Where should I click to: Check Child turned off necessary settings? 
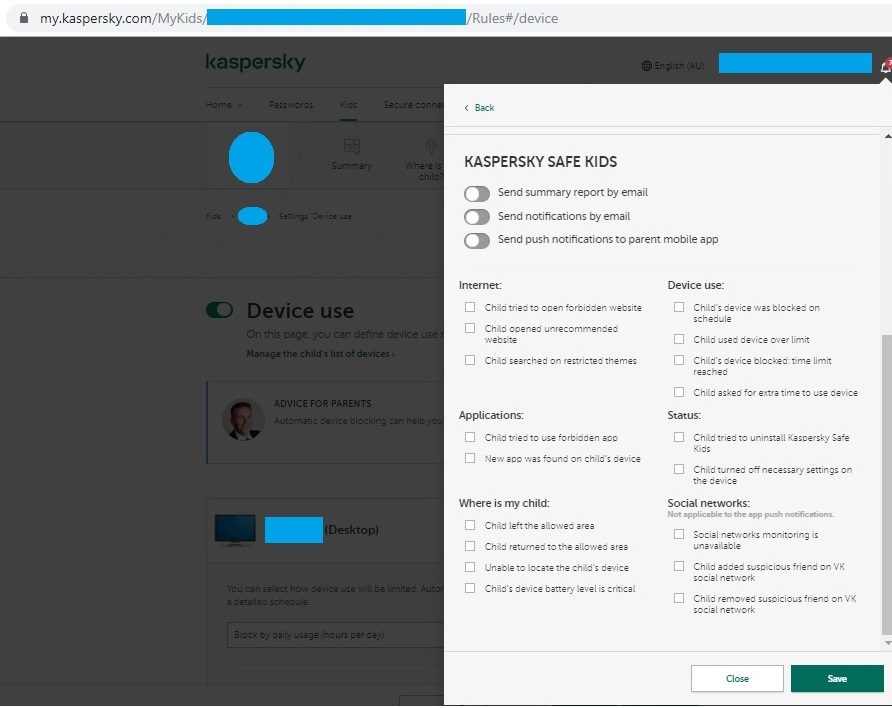pyautogui.click(x=679, y=469)
